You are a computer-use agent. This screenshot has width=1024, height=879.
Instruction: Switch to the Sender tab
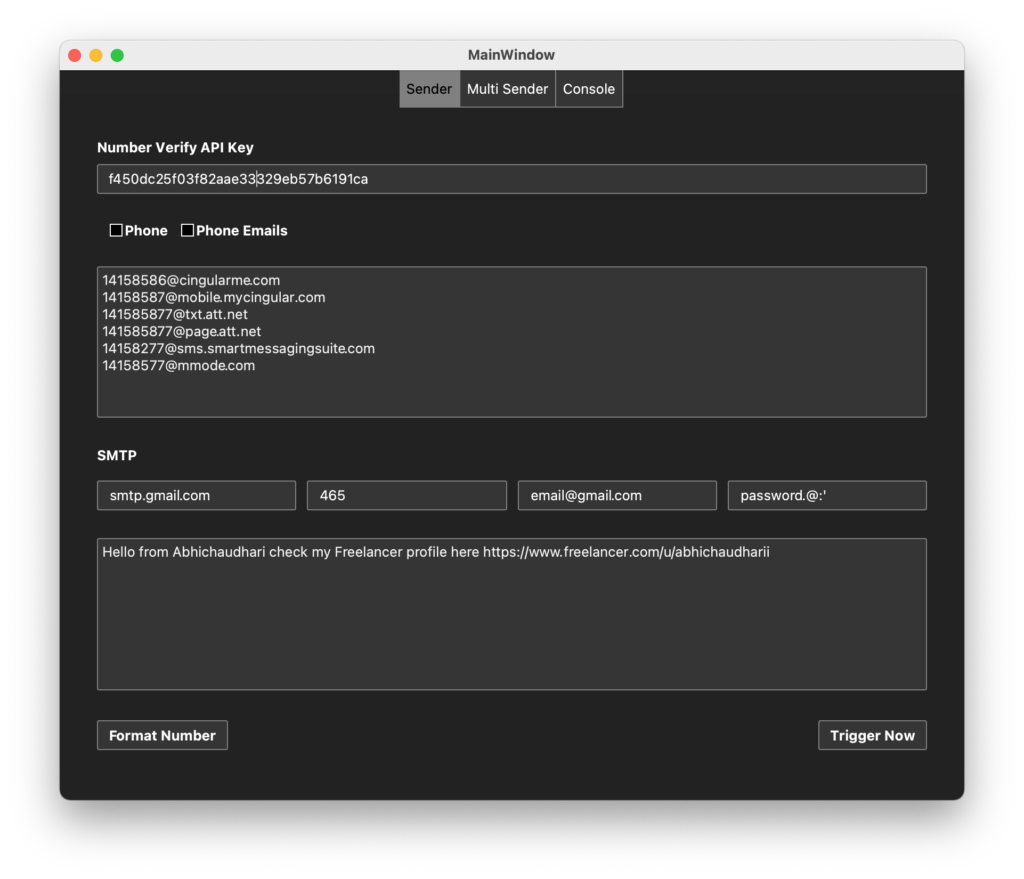(x=429, y=89)
